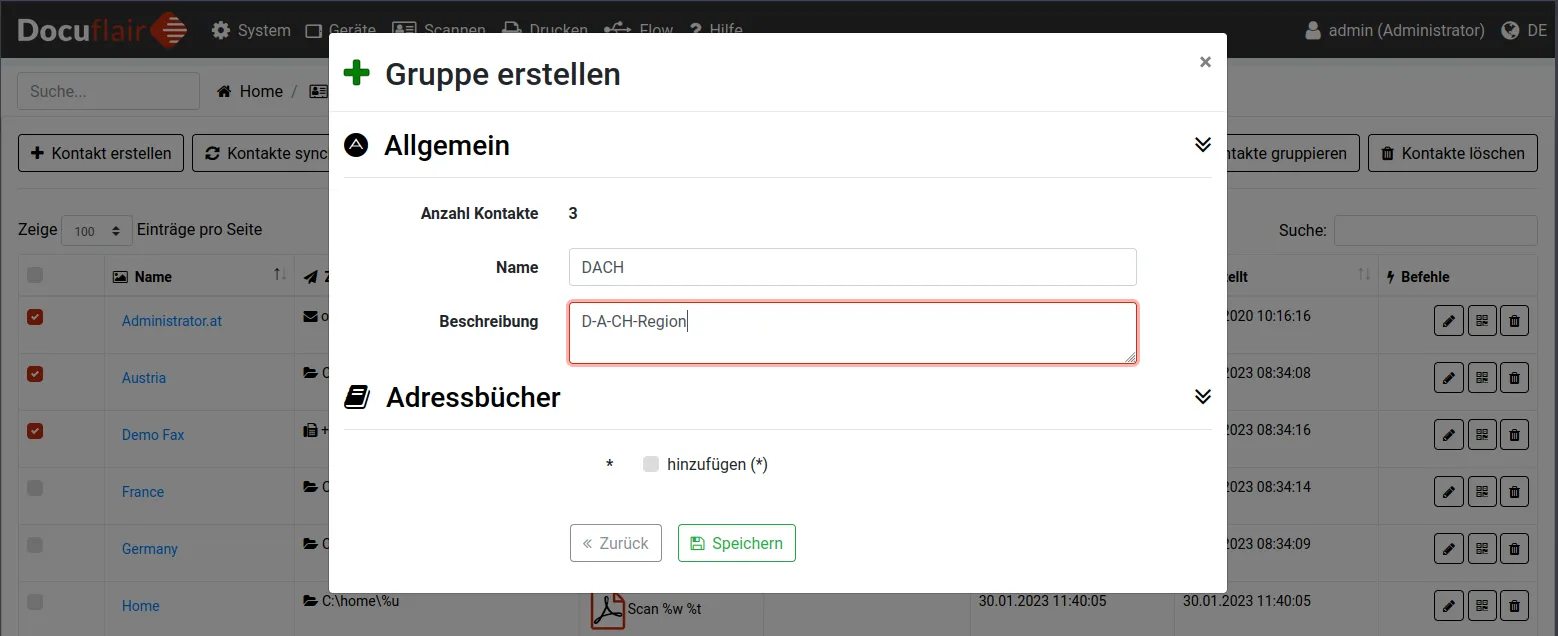The image size is (1558, 636).
Task: Click the globe language icon labeled DE
Action: [x=1524, y=31]
